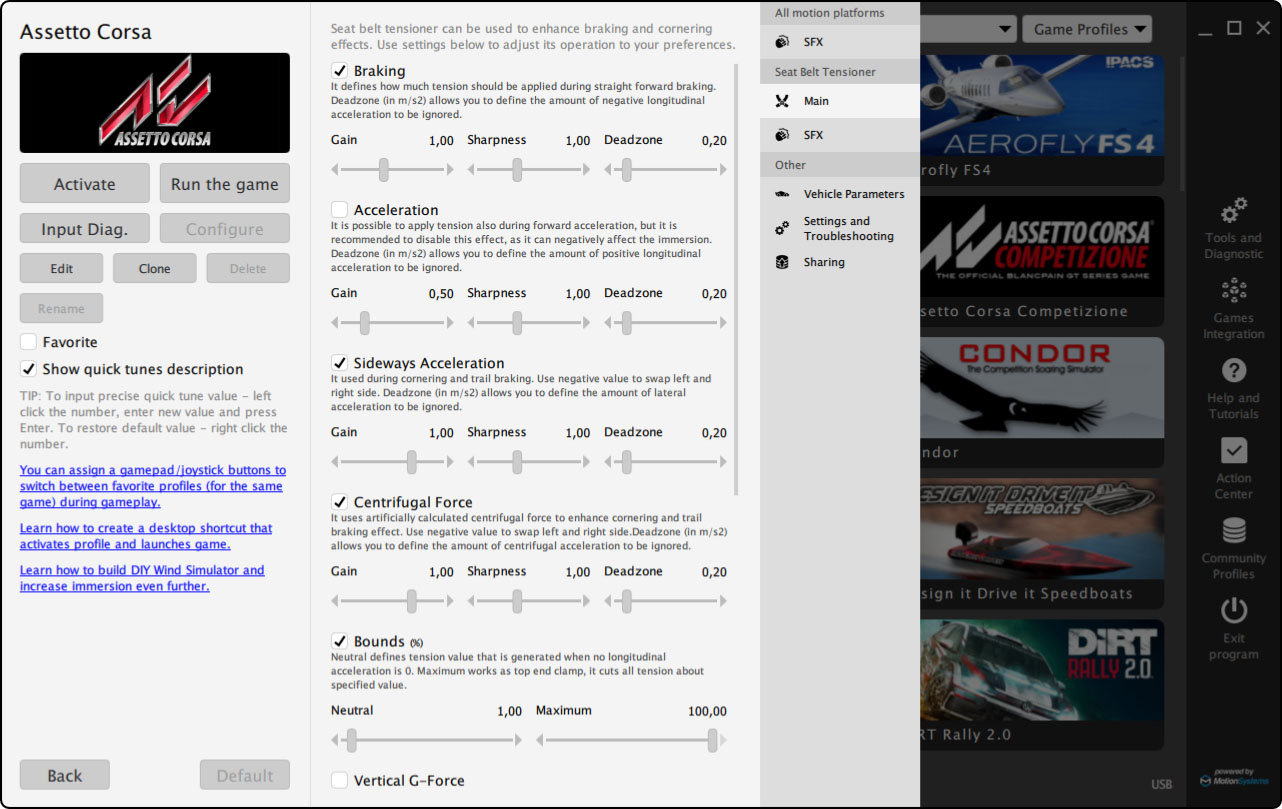Open the Sharing section

[840, 262]
